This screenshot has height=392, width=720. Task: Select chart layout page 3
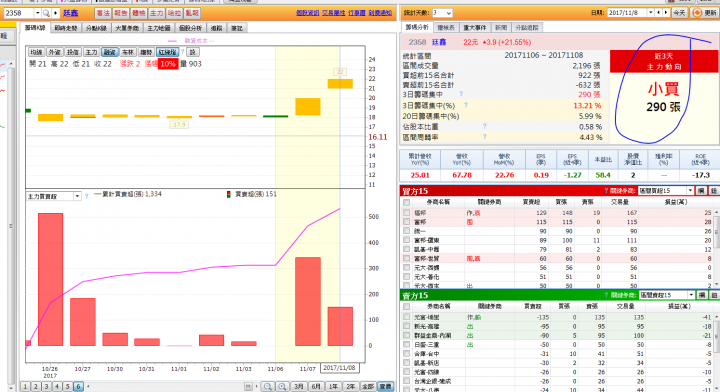tap(46, 386)
